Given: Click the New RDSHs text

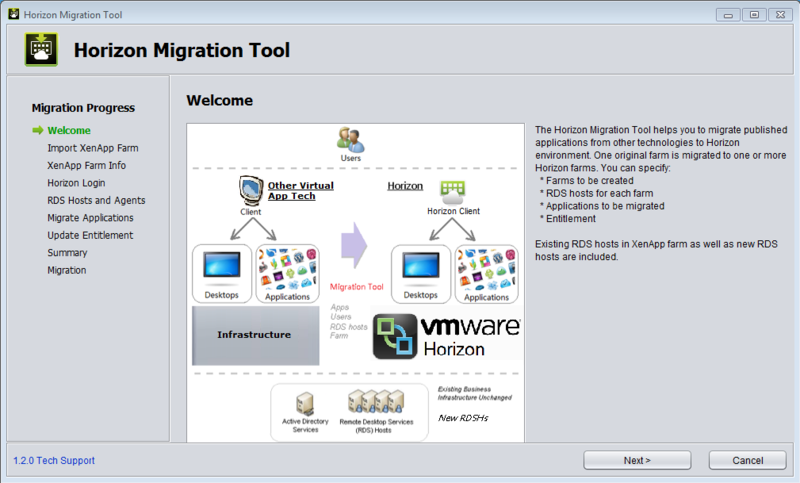Looking at the screenshot, I should pos(463,418).
